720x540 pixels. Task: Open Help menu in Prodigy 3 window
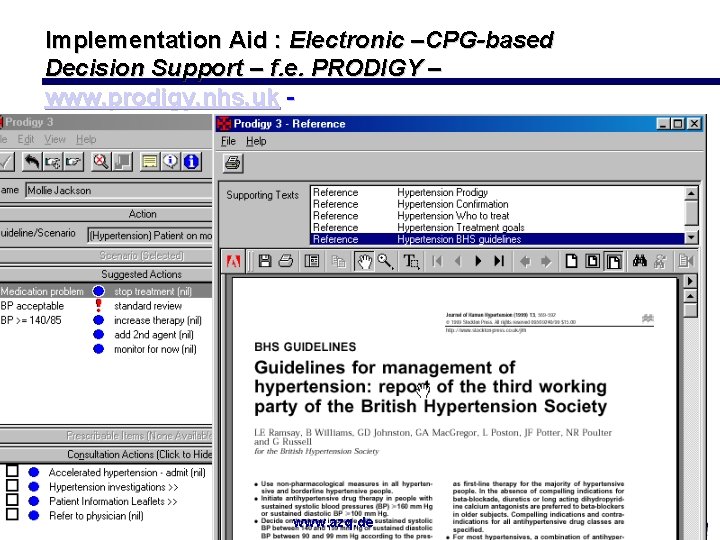tap(86, 139)
